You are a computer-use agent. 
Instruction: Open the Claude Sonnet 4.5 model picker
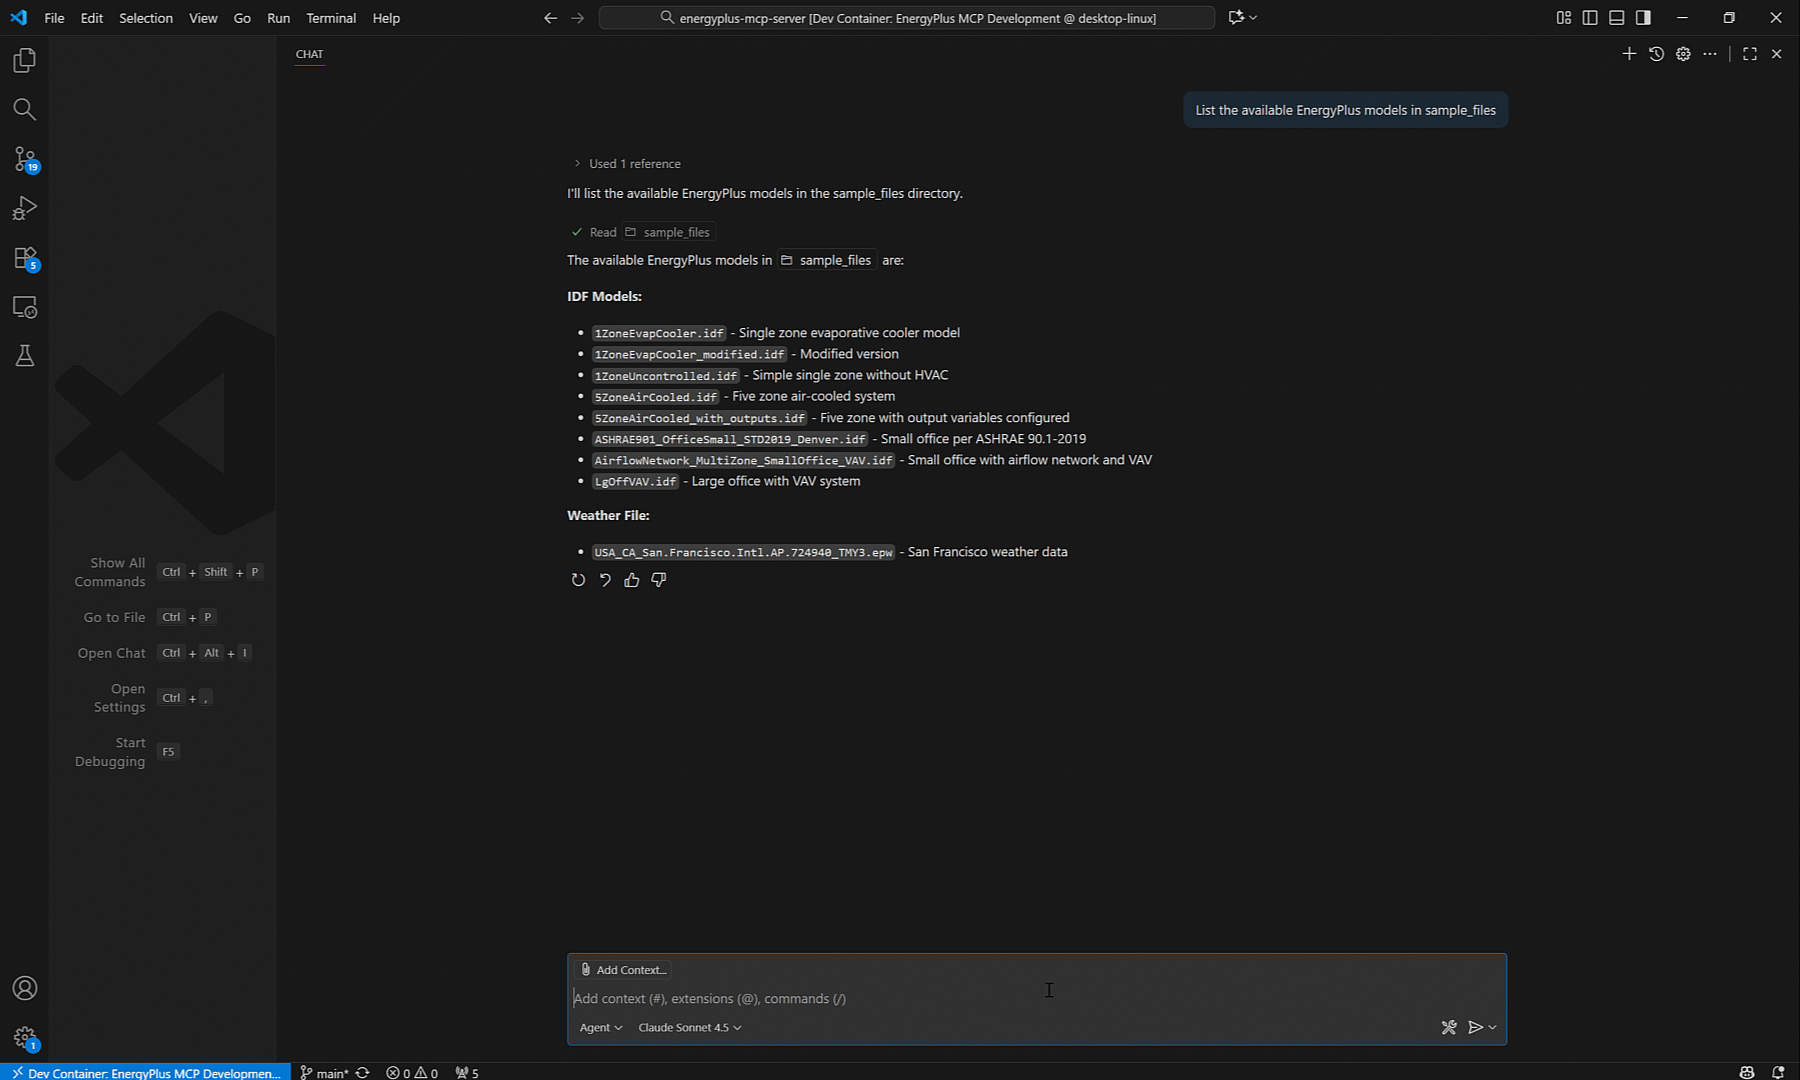689,1027
